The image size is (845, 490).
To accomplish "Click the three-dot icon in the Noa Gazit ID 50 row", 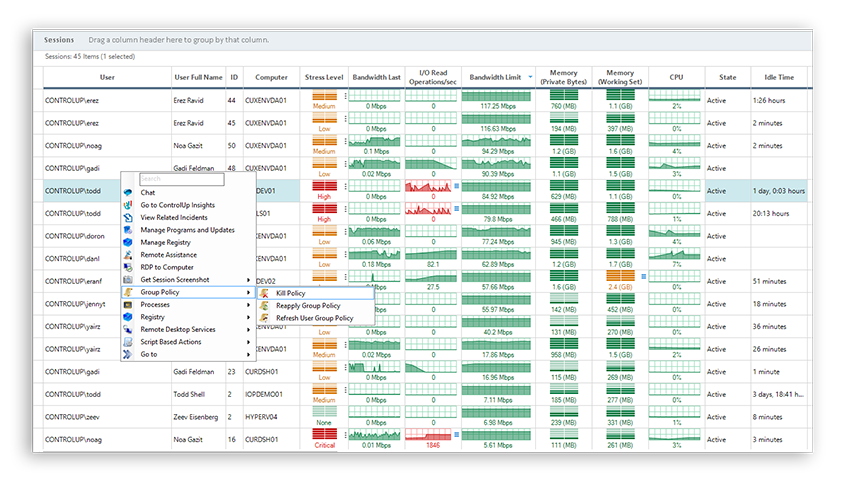I will point(345,141).
